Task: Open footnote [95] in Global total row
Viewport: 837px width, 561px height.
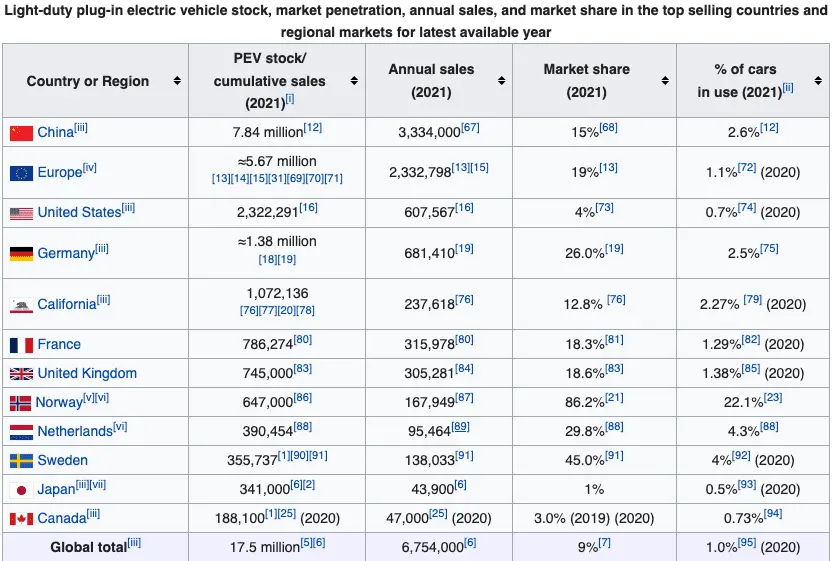Action: [x=748, y=542]
